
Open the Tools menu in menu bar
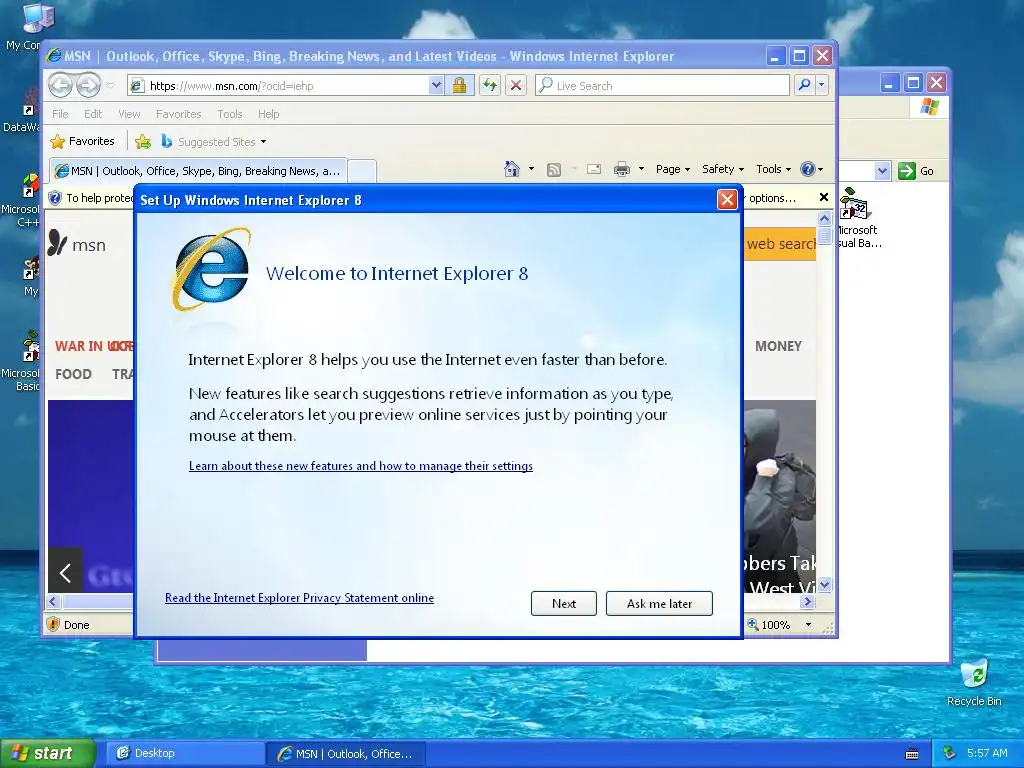(229, 114)
